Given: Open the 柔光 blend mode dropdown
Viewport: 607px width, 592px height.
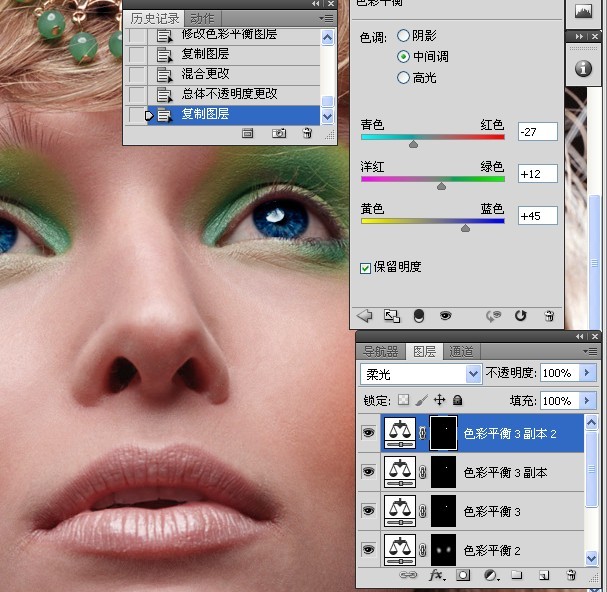Looking at the screenshot, I should coord(473,374).
